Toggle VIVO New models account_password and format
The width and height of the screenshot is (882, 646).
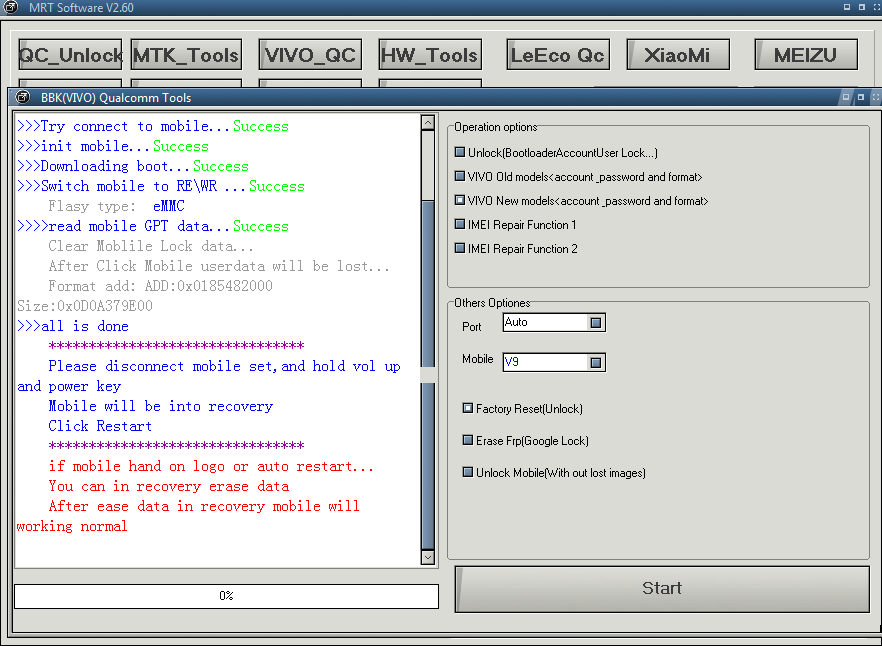tap(460, 200)
